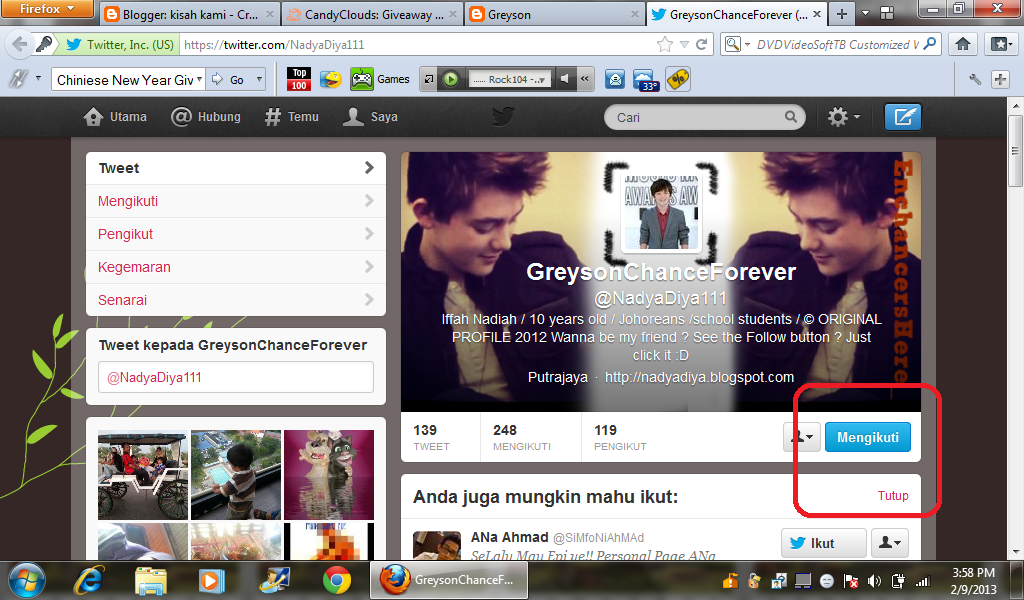The image size is (1024, 600).
Task: Open the Firefox menu button
Action: [x=48, y=8]
